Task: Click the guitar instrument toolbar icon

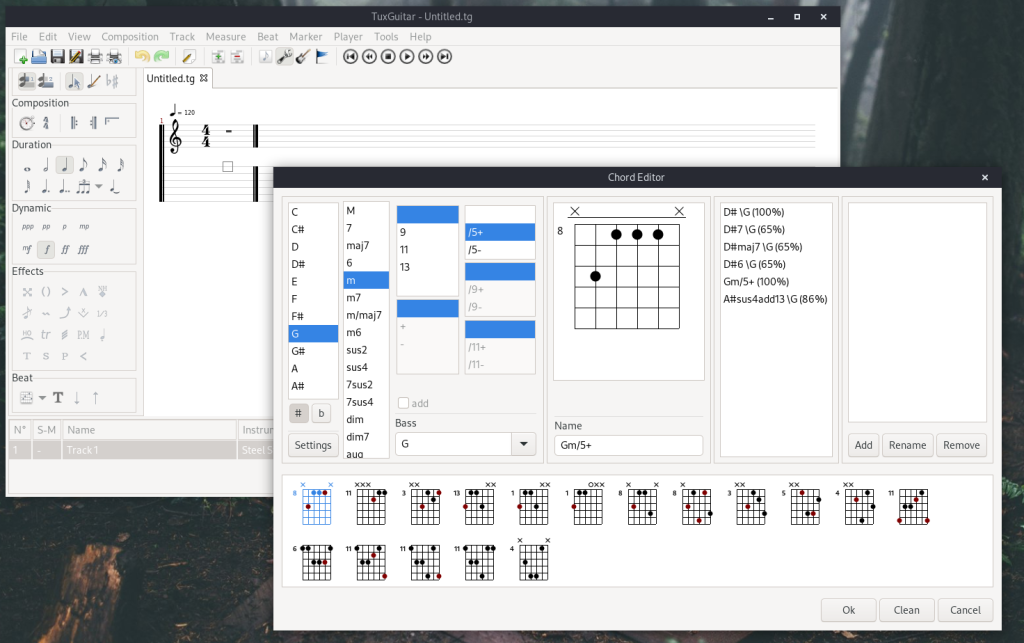Action: pyautogui.click(x=302, y=57)
